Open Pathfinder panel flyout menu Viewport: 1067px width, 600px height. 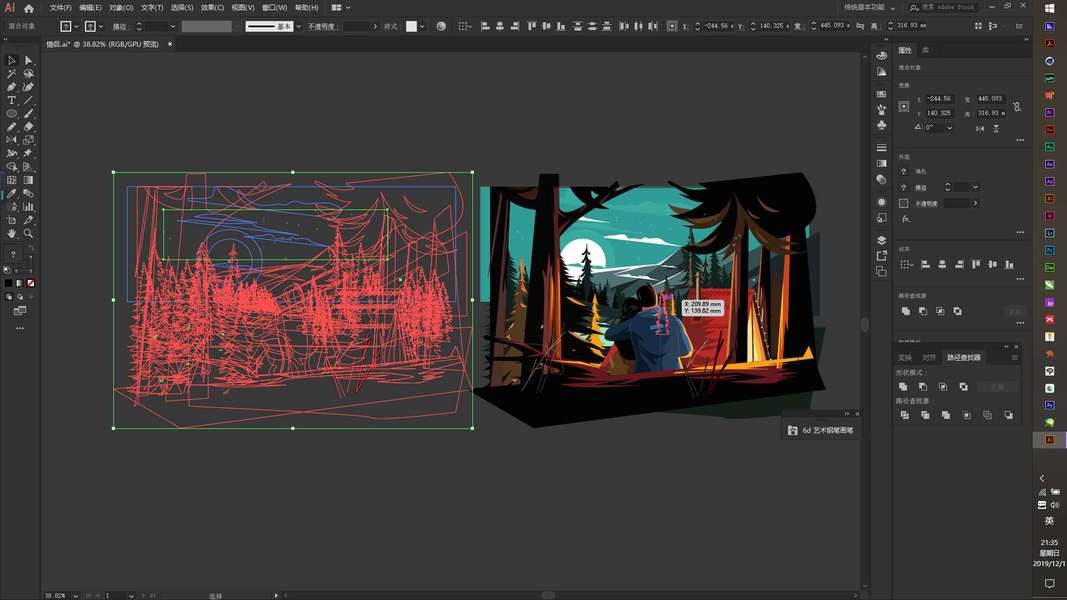point(1014,358)
